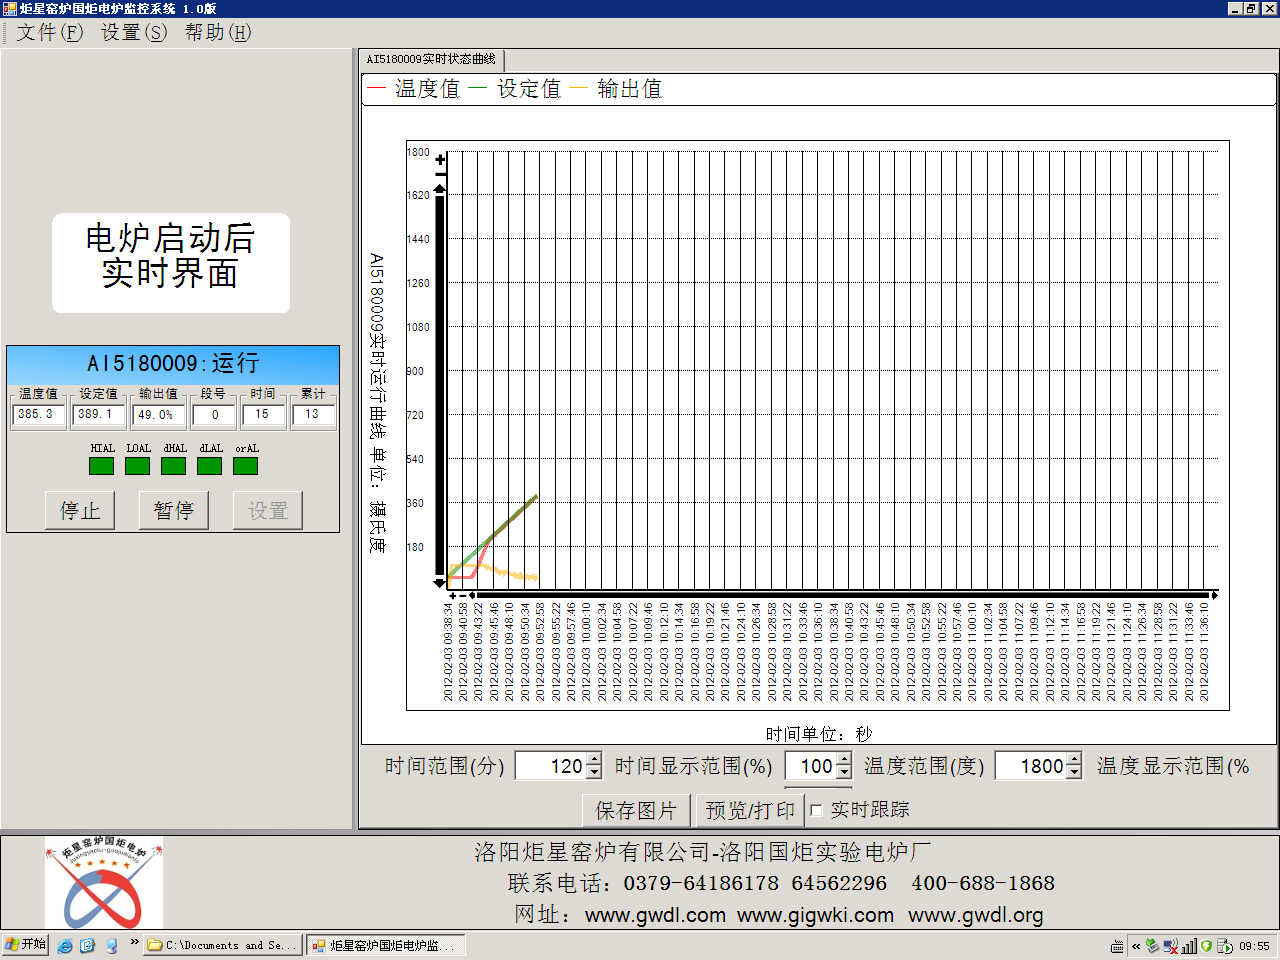1280x960 pixels.
Task: Open the 文件(F) menu
Action: [x=49, y=32]
